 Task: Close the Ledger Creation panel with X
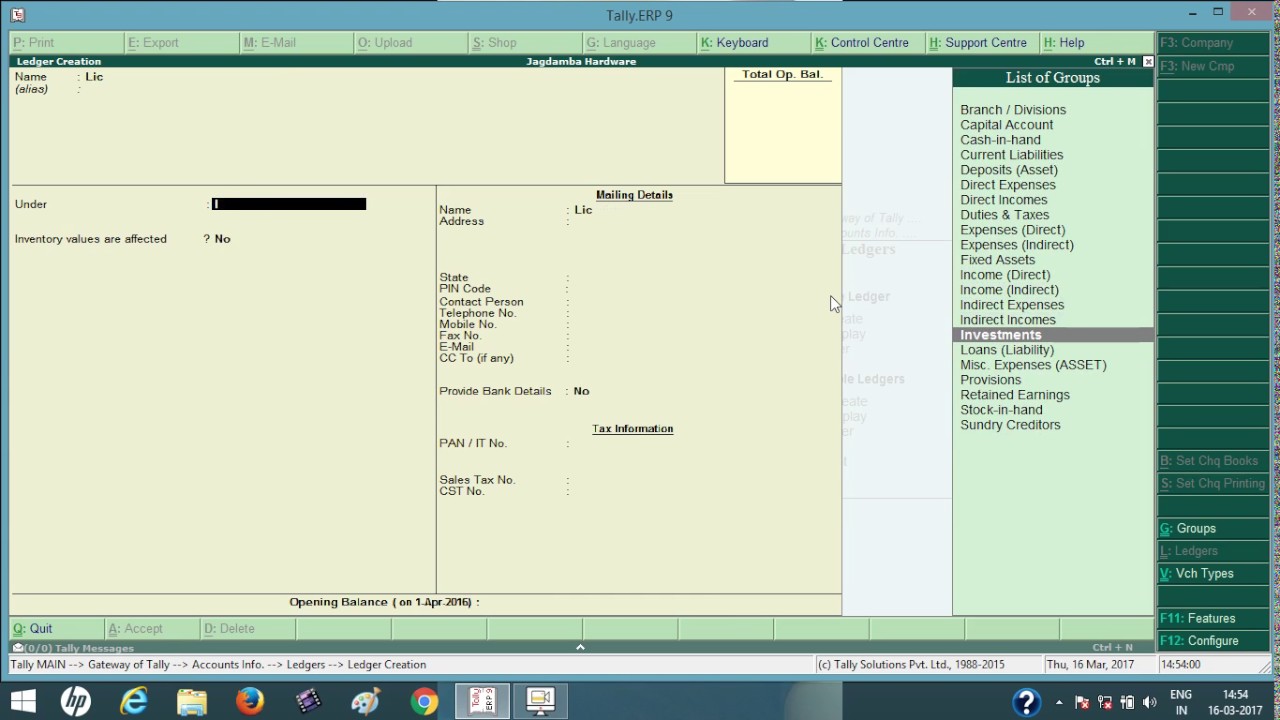coord(1148,62)
